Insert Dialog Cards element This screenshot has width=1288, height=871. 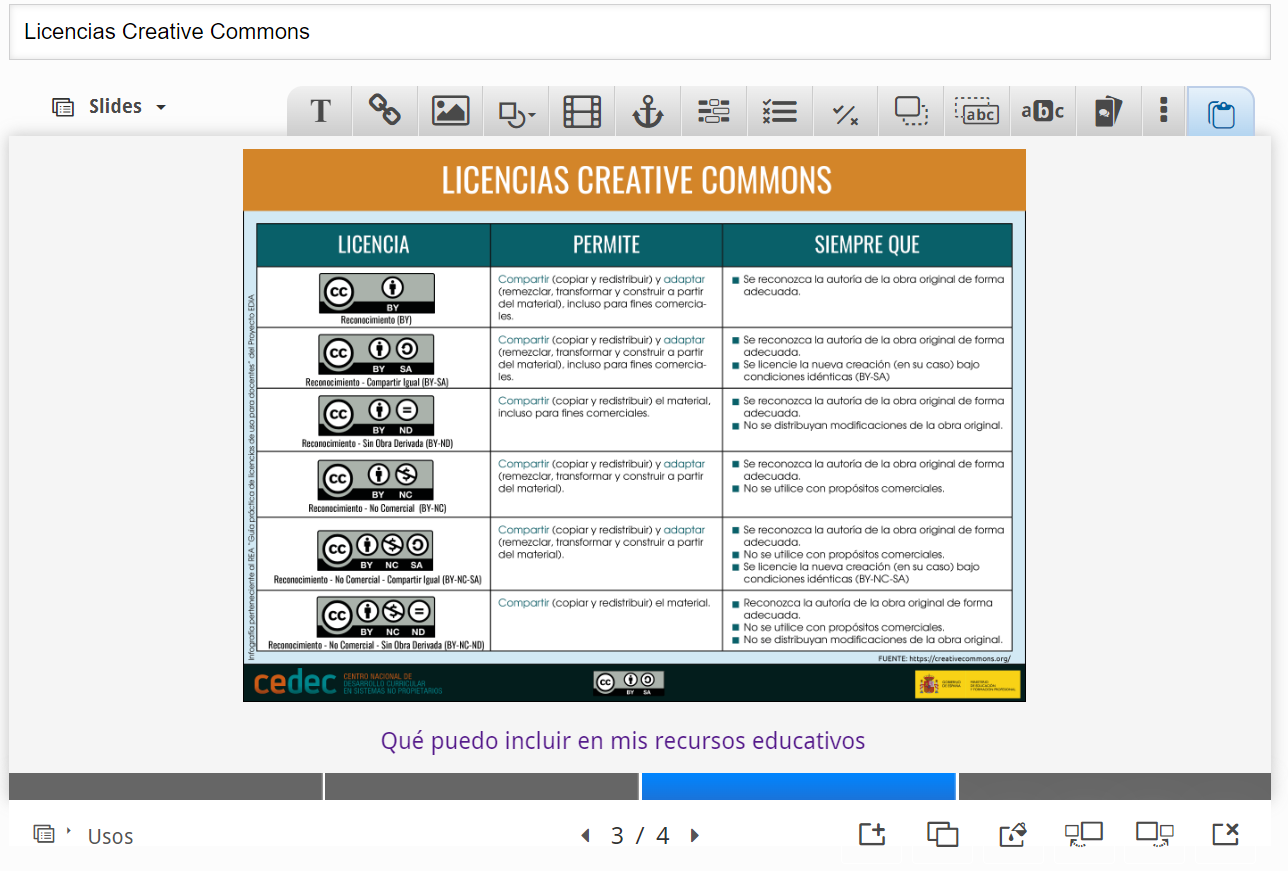click(1108, 111)
